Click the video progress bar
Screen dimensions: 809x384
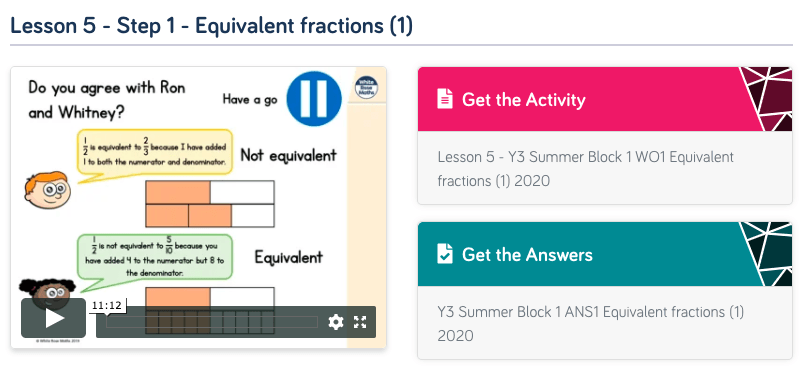212,322
